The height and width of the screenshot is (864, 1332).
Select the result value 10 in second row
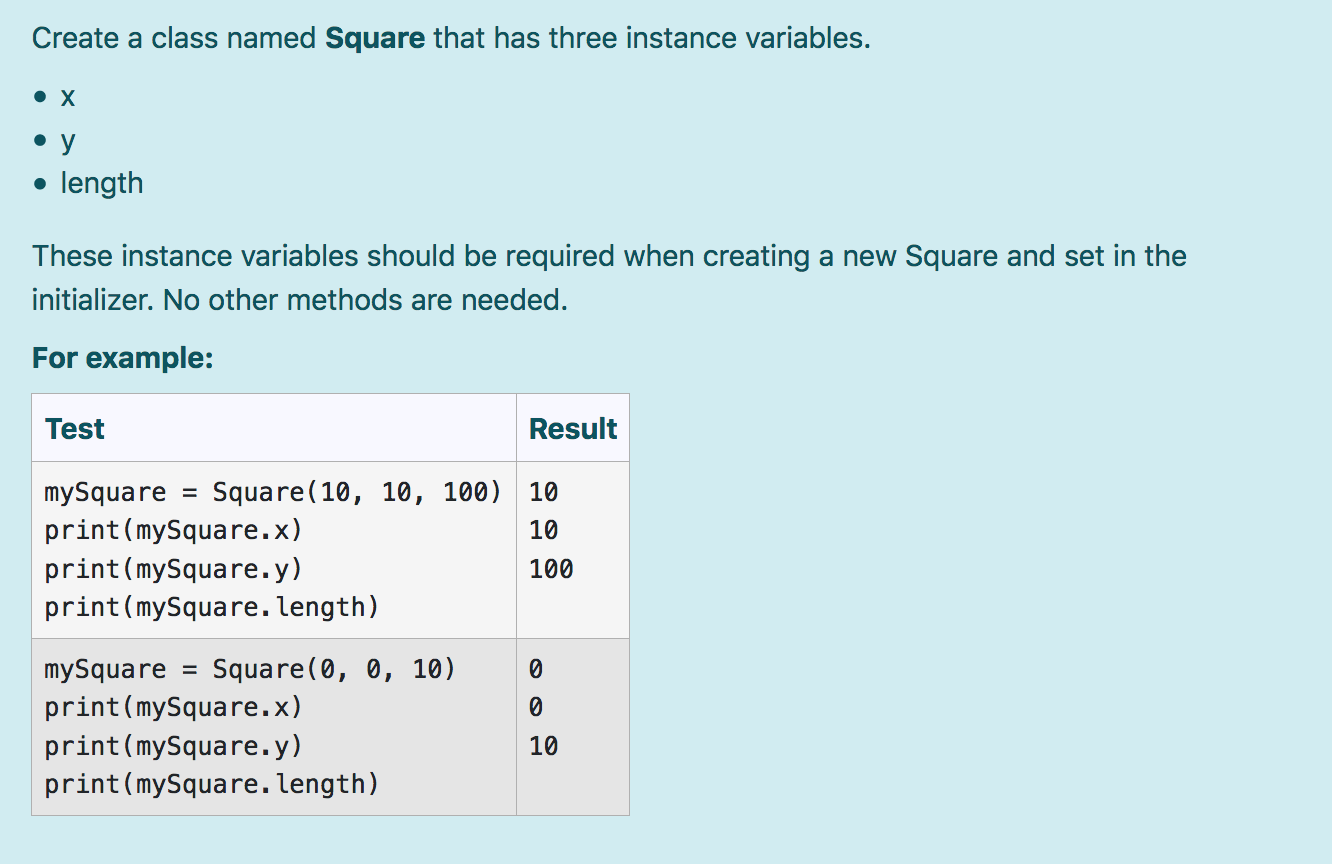542,745
